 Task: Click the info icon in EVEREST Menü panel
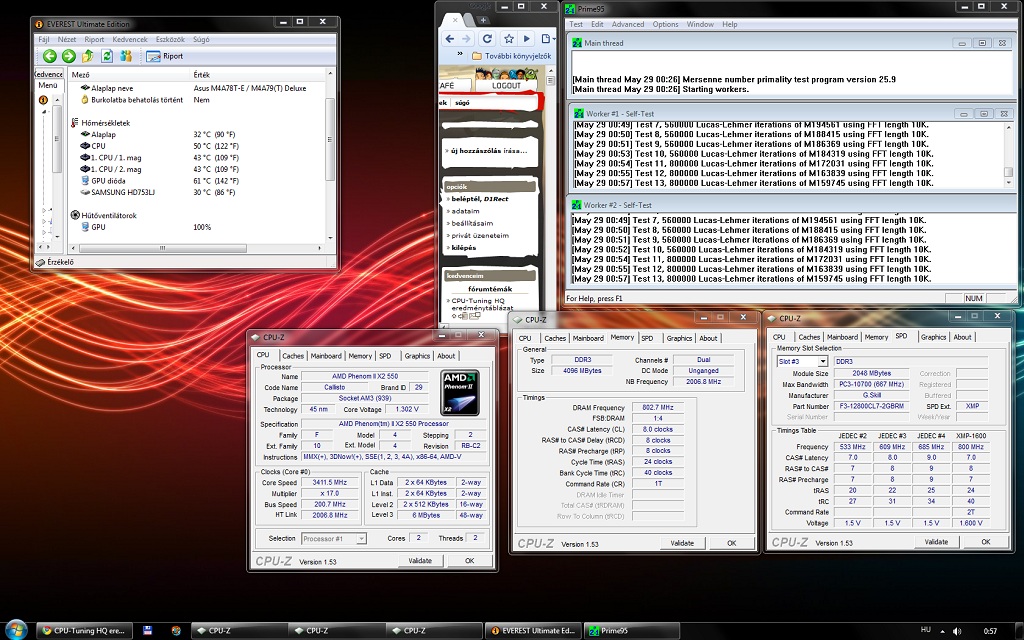click(x=43, y=100)
